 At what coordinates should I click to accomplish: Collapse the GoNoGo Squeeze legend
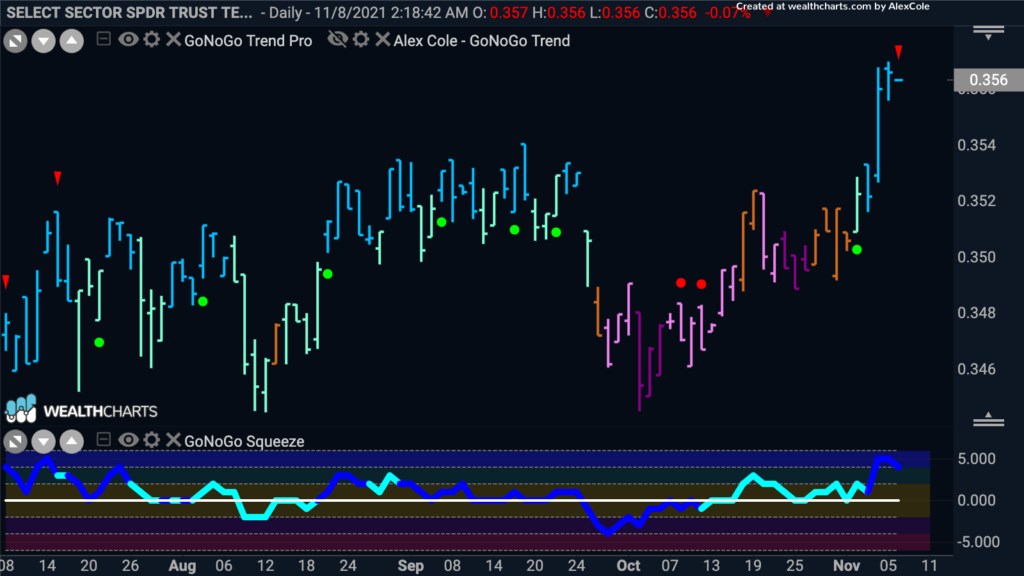104,441
